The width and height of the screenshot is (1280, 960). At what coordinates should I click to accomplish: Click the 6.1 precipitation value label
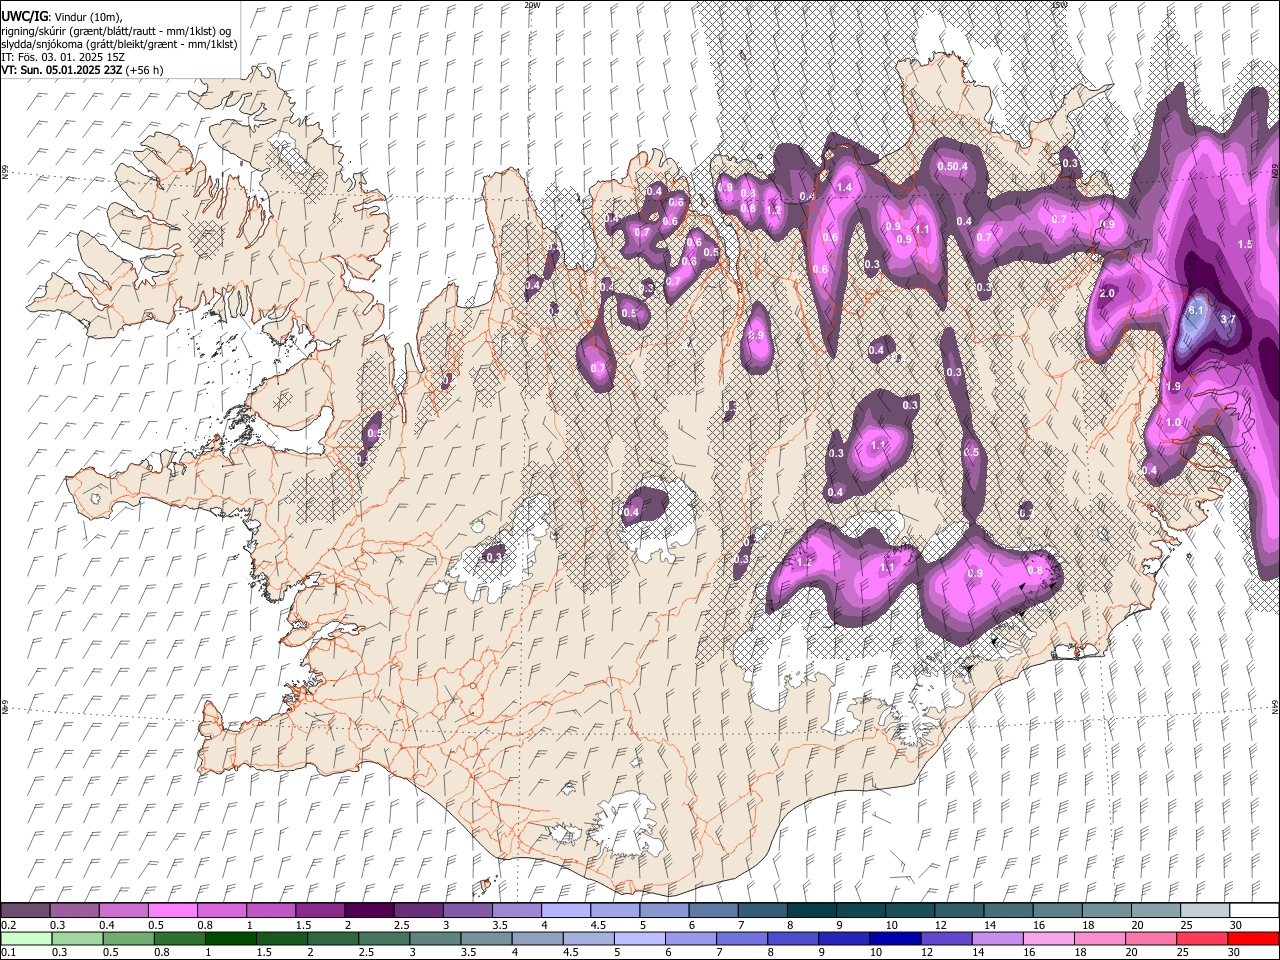pyautogui.click(x=1196, y=311)
